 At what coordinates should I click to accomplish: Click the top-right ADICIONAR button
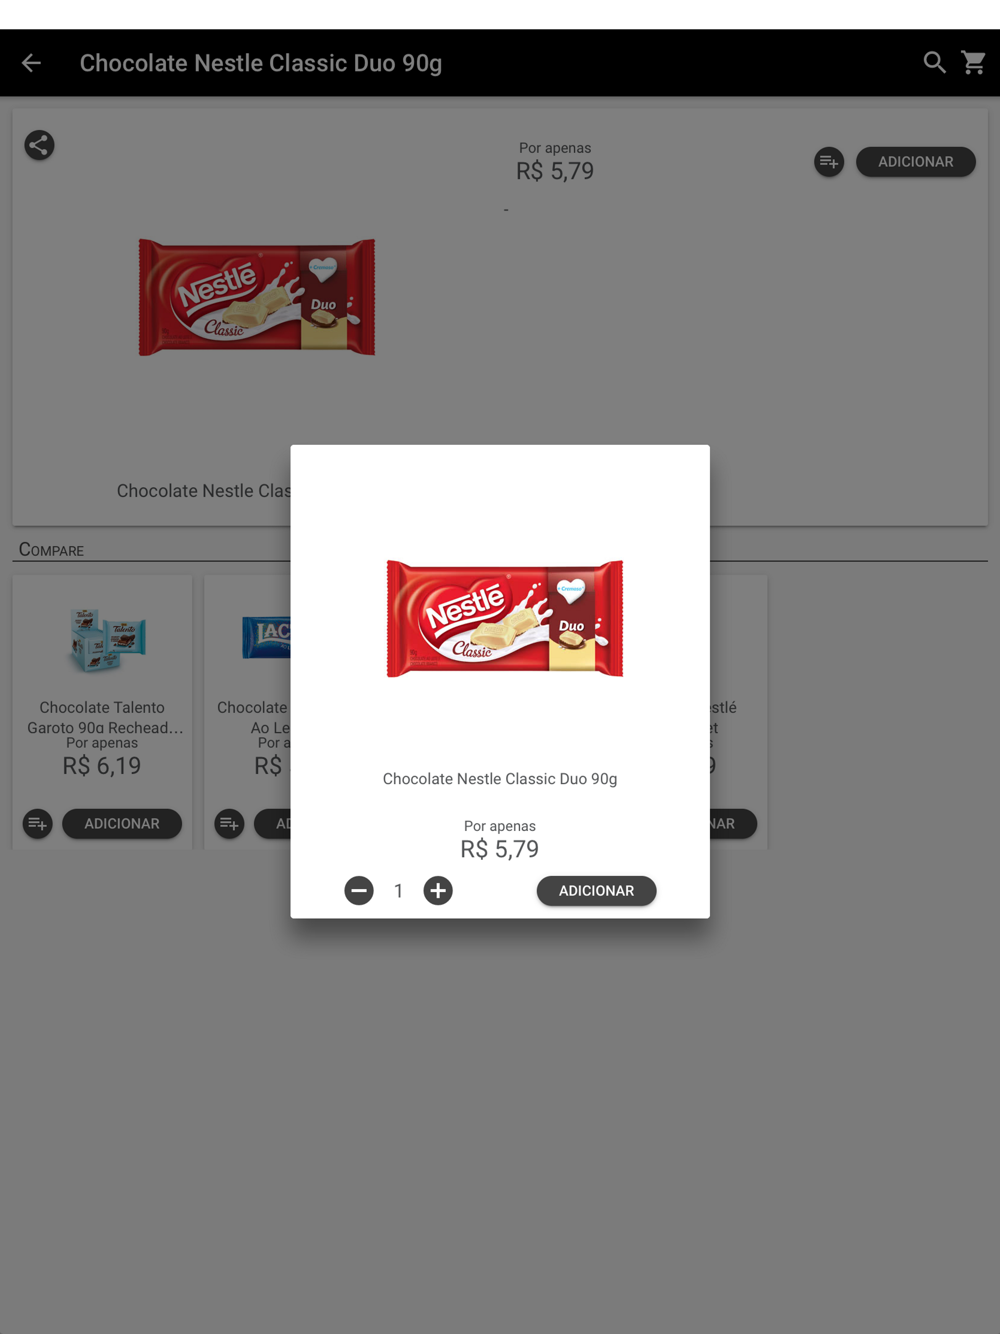click(x=915, y=162)
